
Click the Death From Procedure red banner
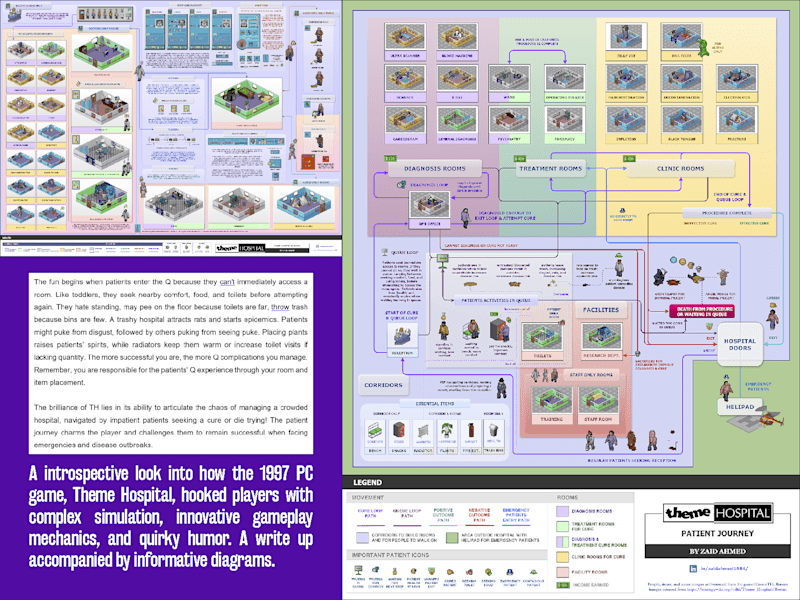point(704,311)
